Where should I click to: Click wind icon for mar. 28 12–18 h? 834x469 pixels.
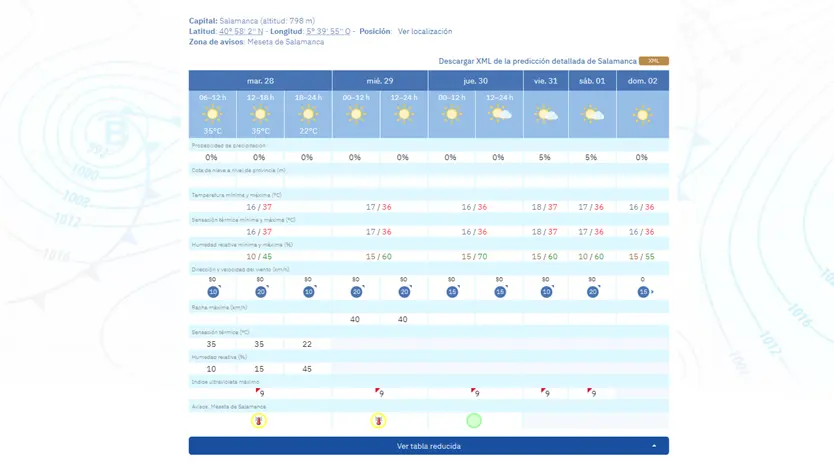[x=261, y=291]
